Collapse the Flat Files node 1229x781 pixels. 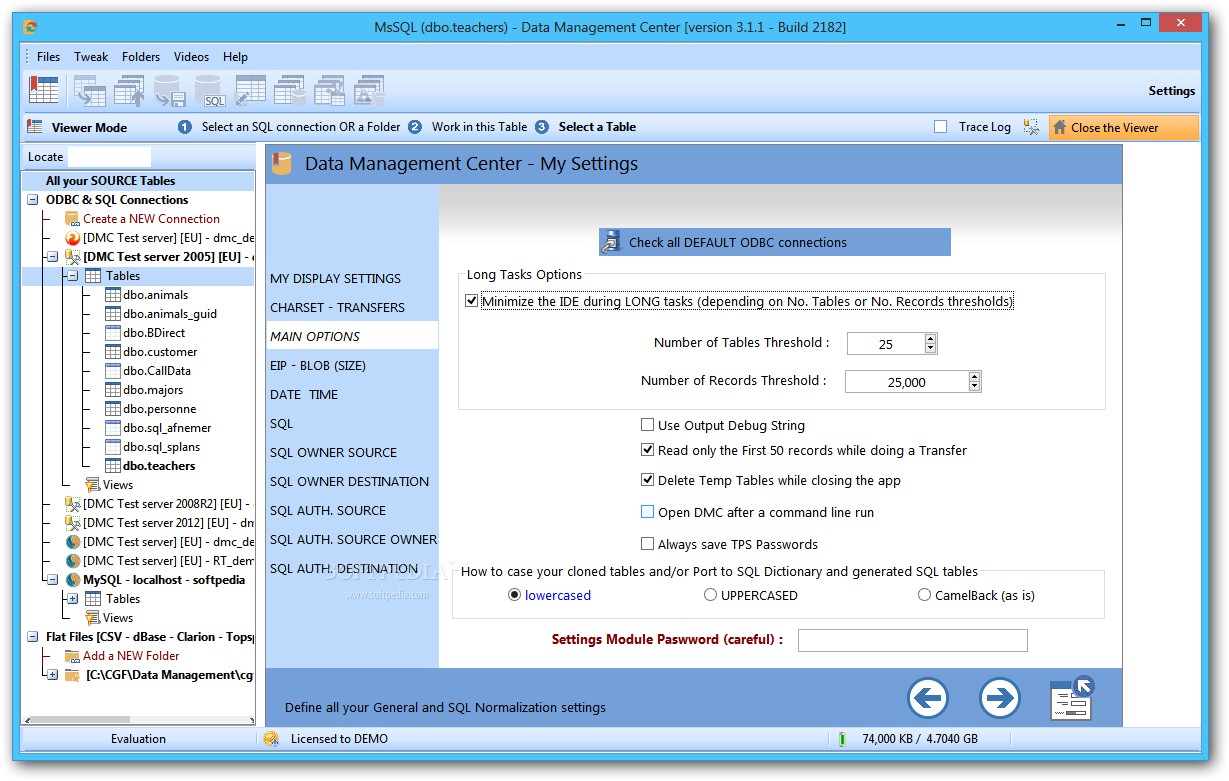(x=32, y=637)
